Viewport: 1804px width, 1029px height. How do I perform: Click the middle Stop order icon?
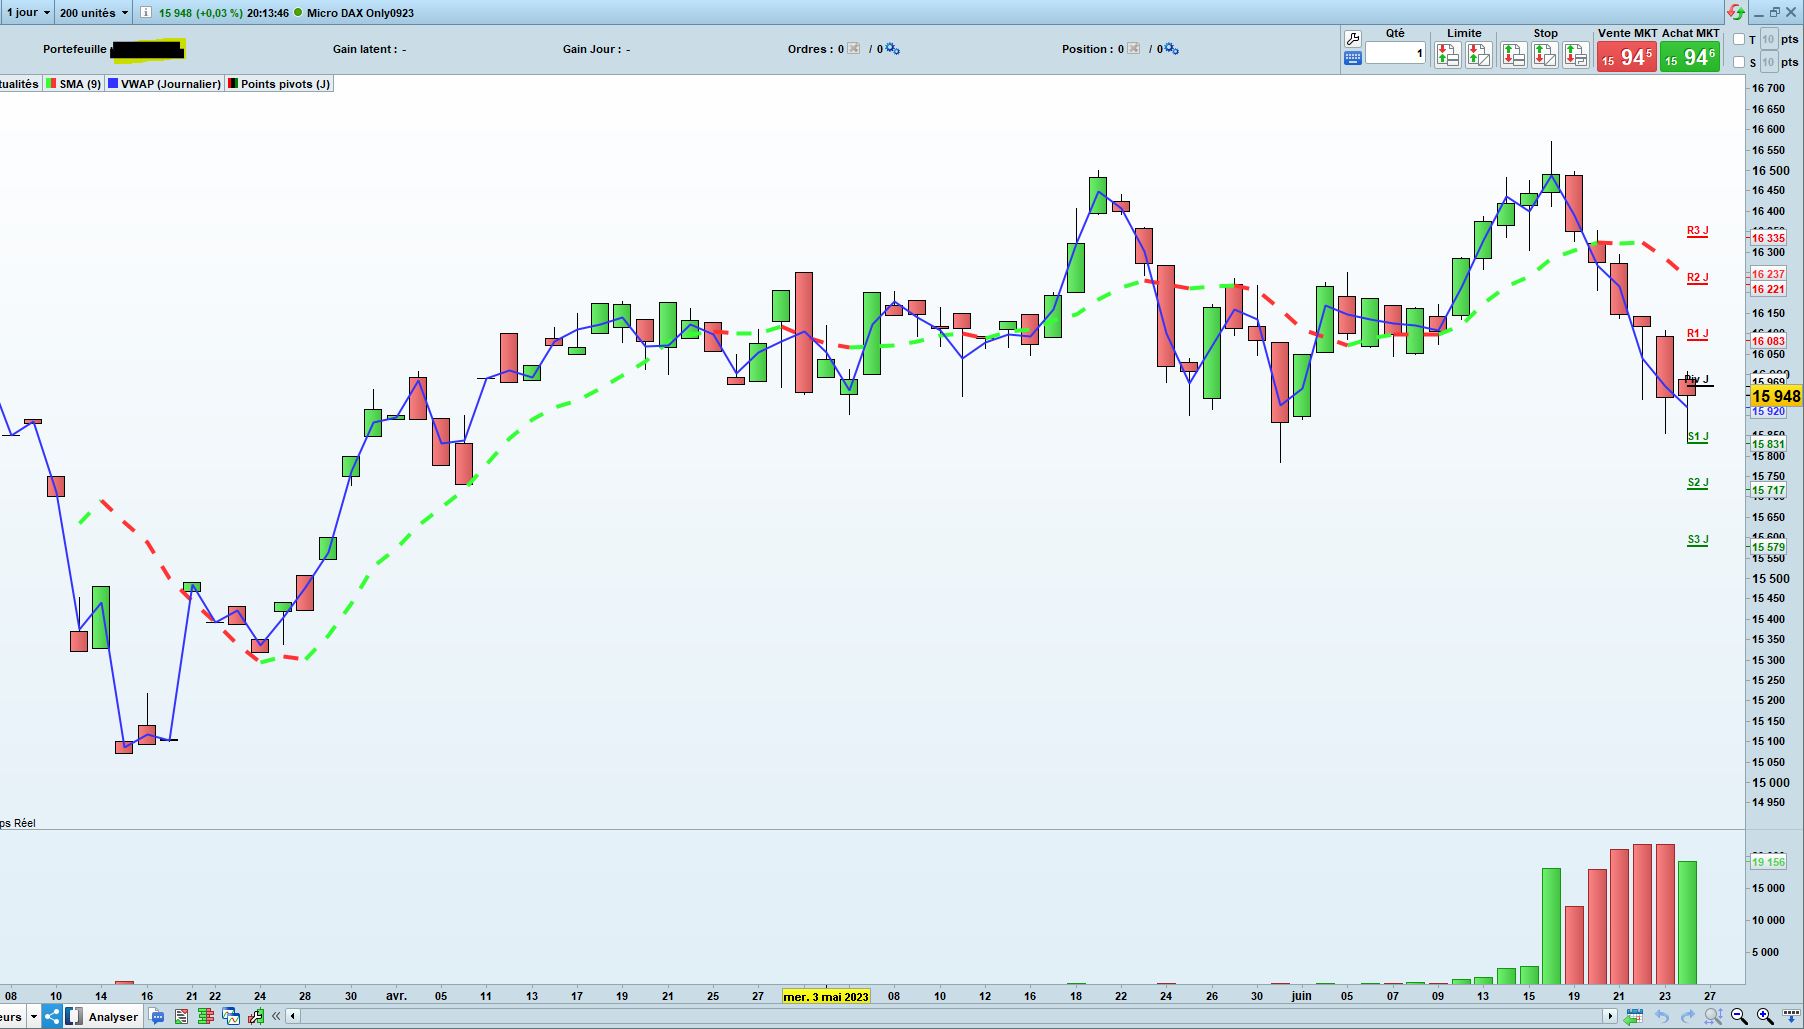1544,55
